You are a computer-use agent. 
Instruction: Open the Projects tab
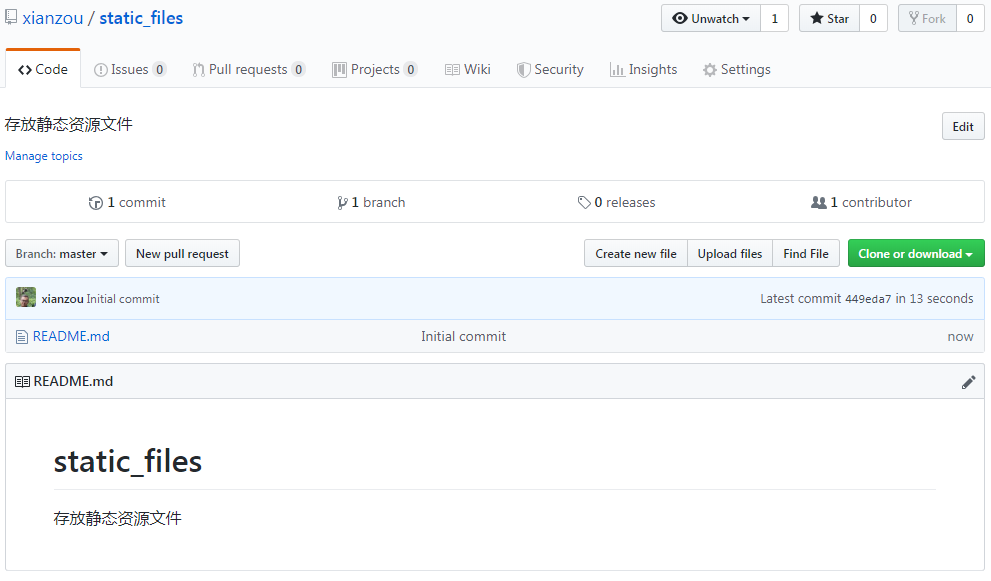[x=375, y=69]
